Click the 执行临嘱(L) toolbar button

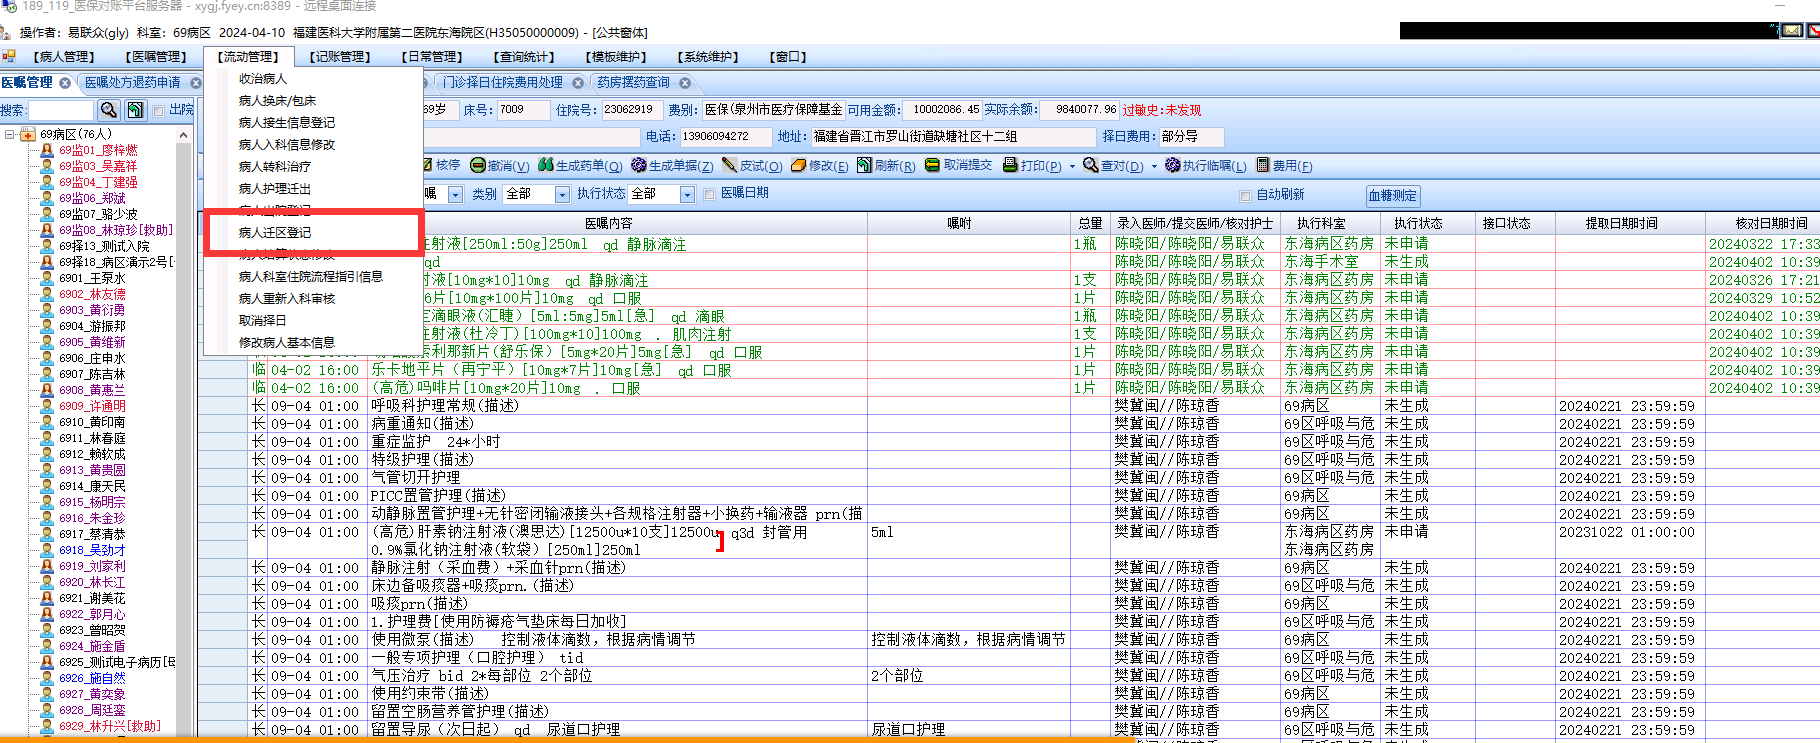[1205, 165]
